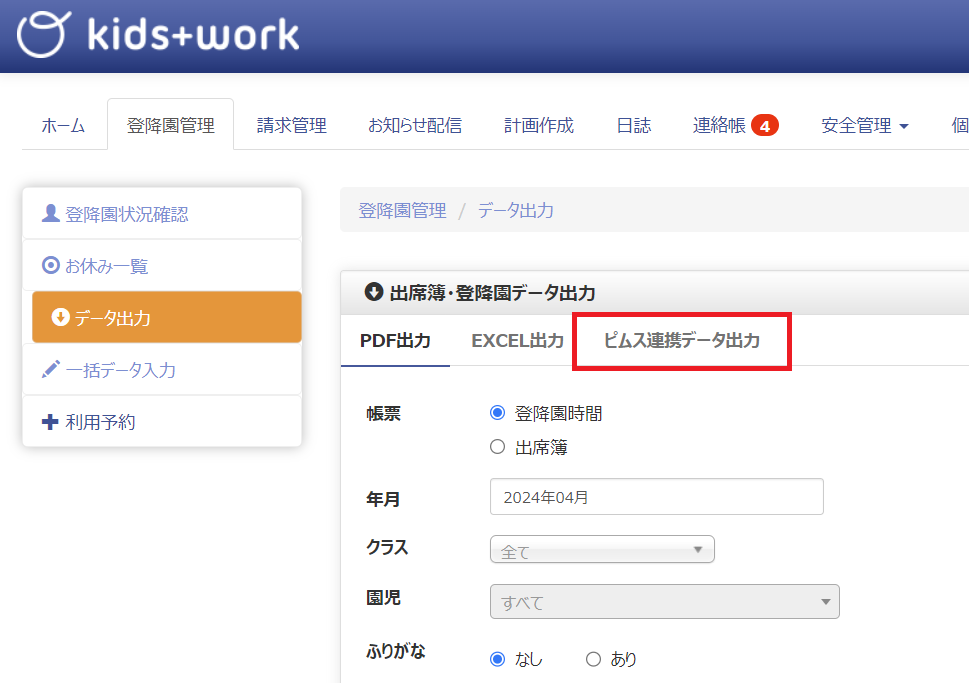Click the target icon beside お休み一覧

[51, 265]
